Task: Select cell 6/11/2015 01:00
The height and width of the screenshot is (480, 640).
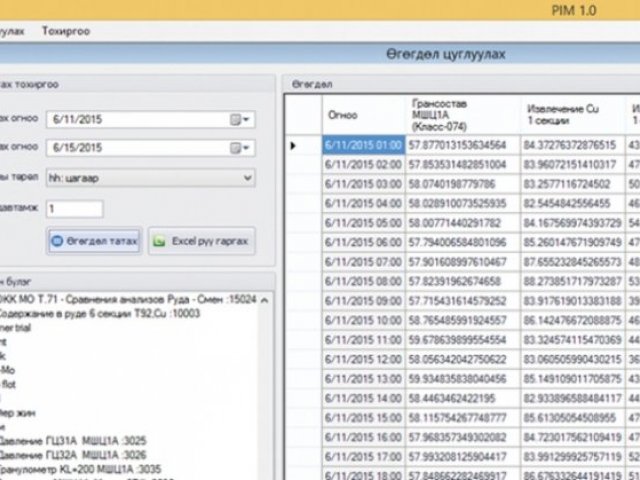Action: (x=364, y=145)
